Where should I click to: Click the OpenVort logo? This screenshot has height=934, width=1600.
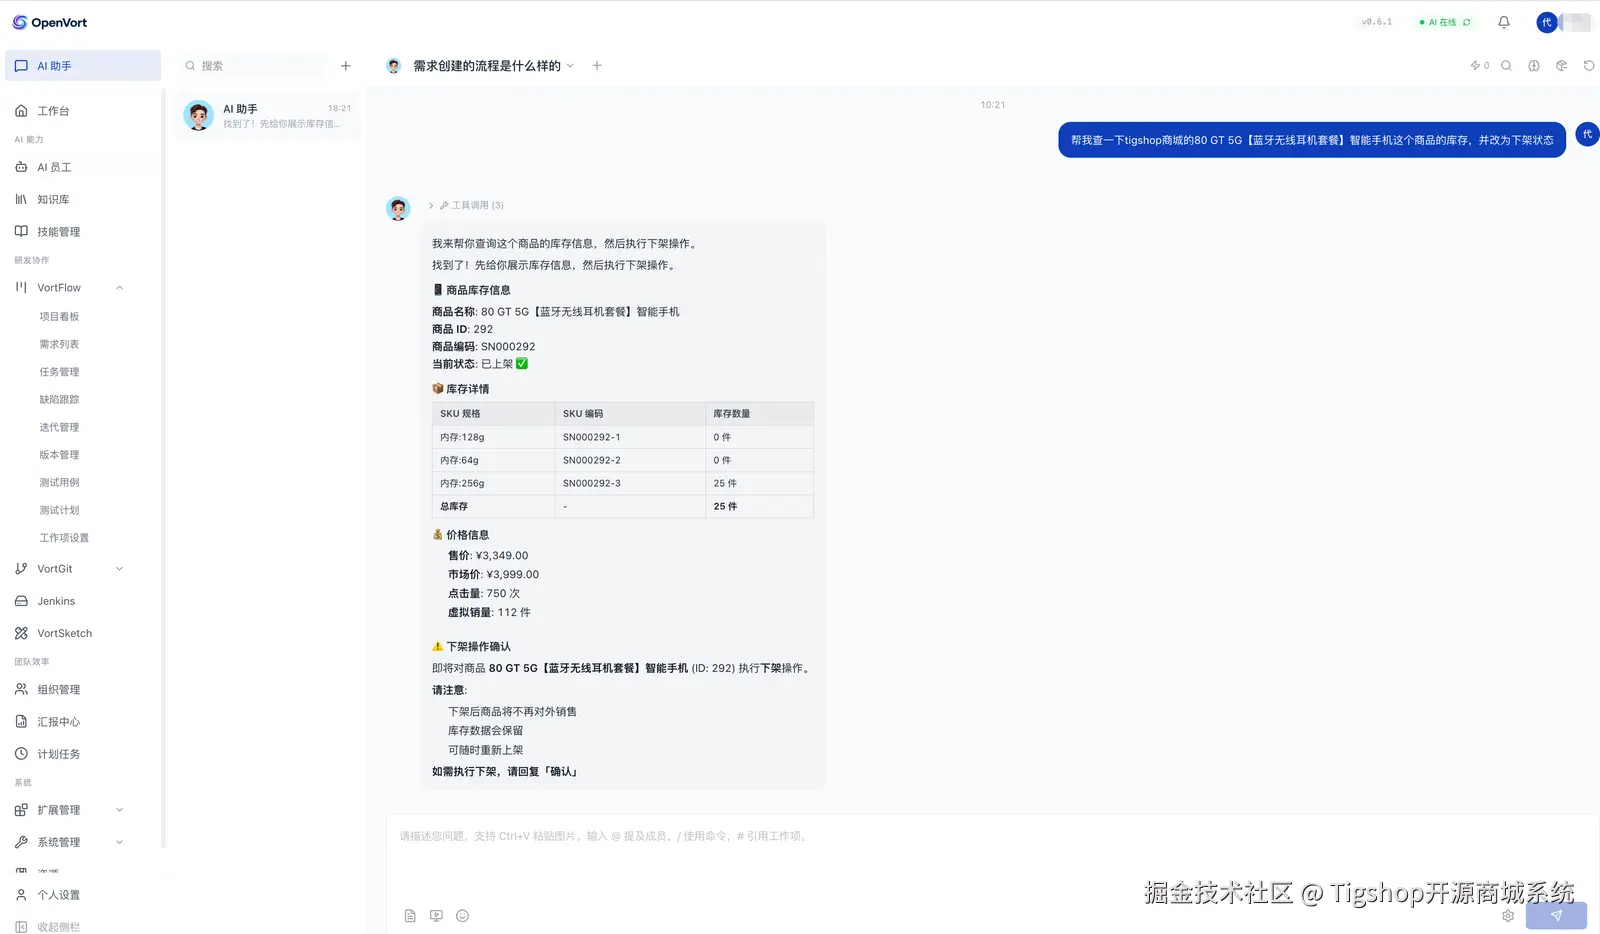(50, 22)
